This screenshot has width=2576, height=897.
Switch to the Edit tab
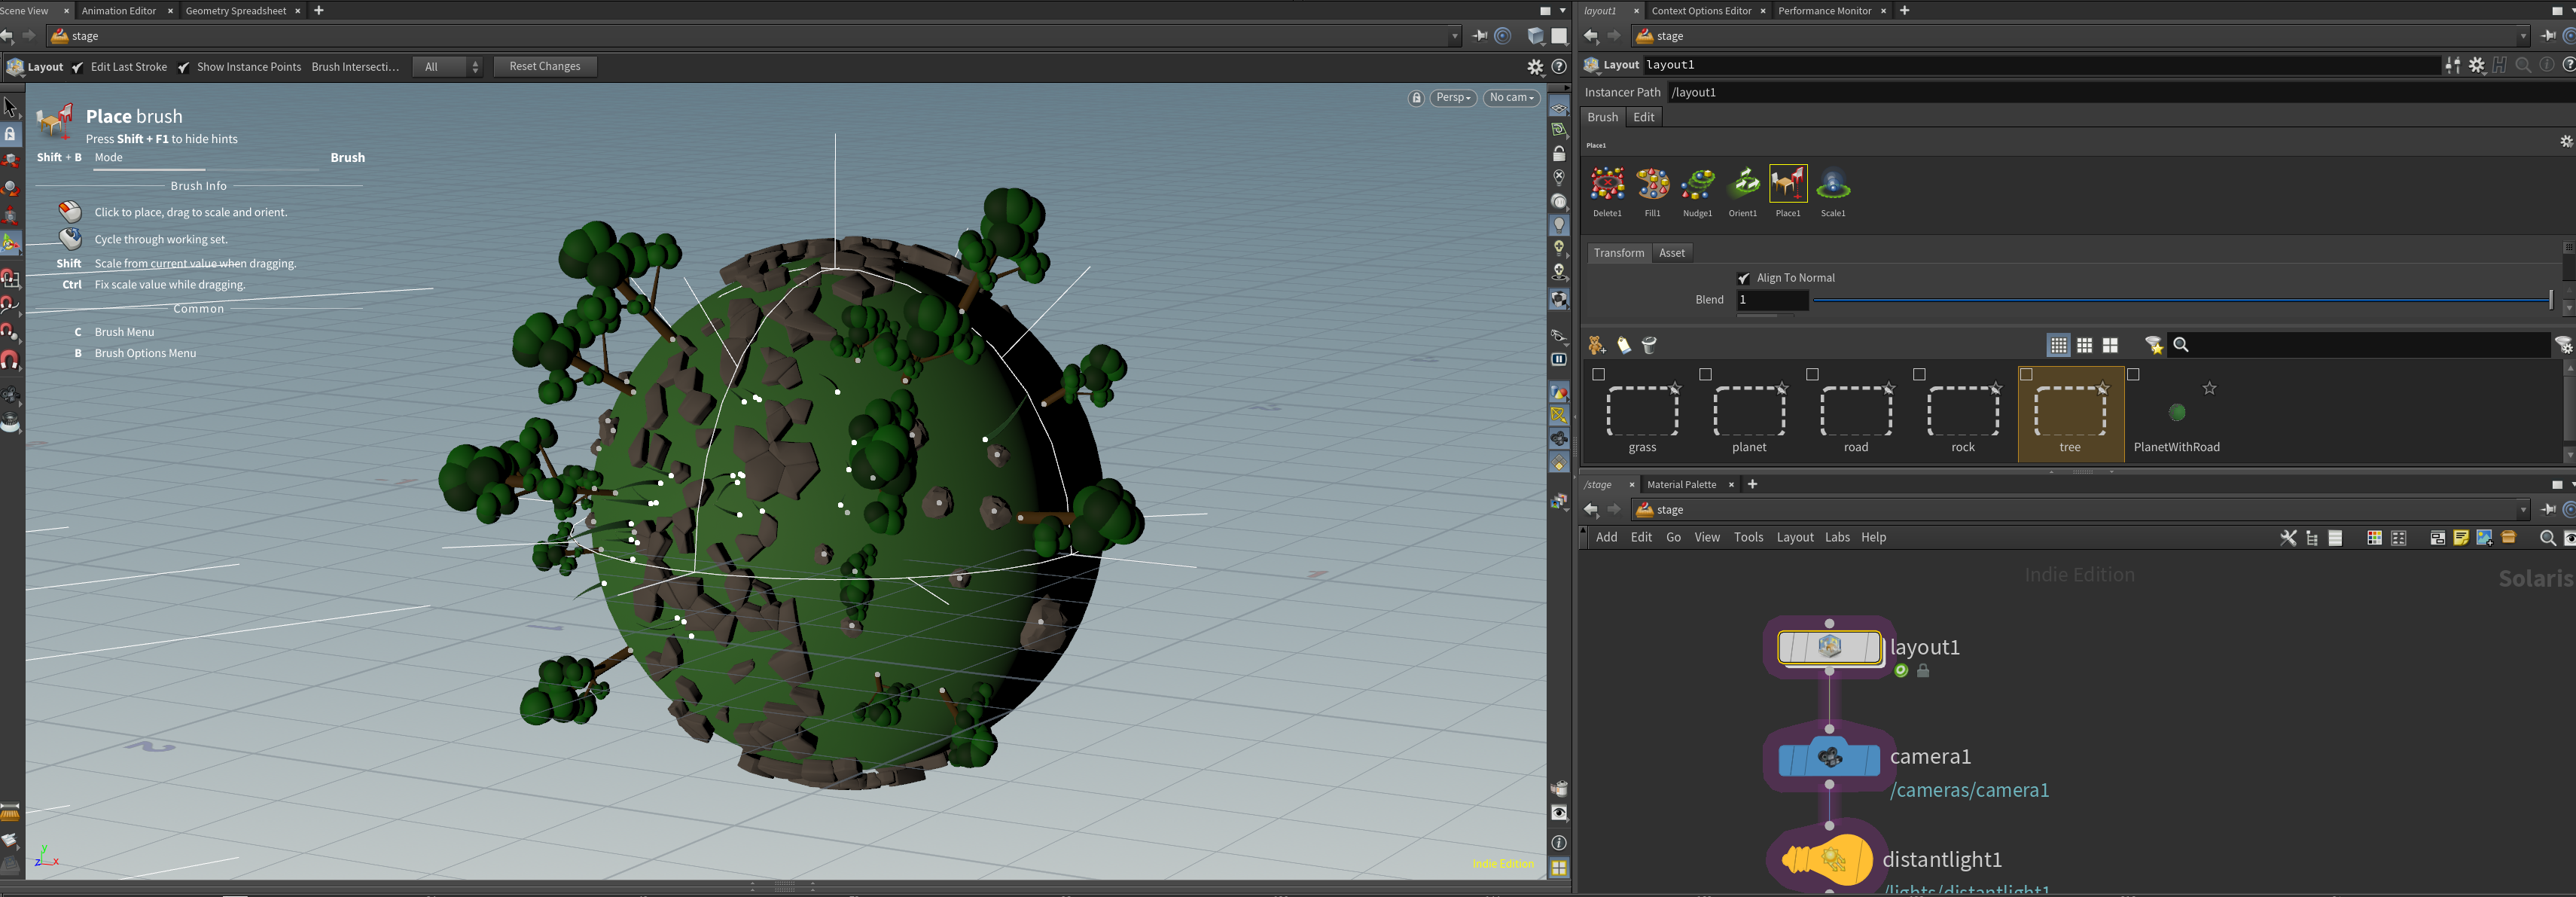tap(1643, 117)
